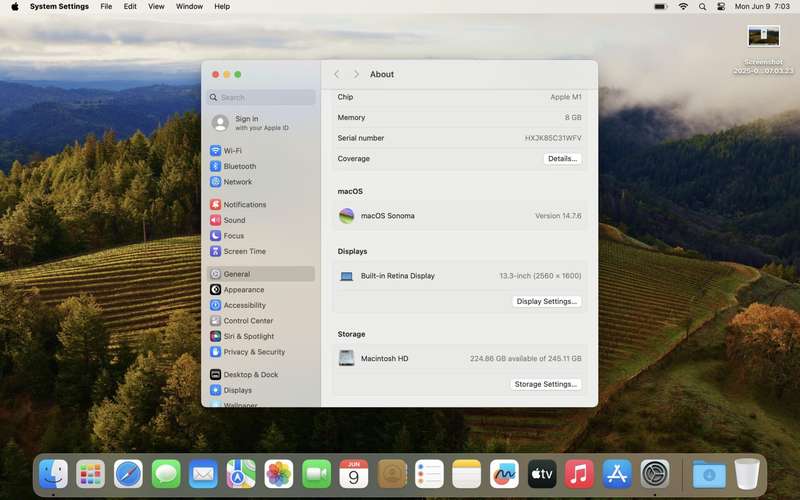Open the Apple menu
The width and height of the screenshot is (800, 500).
15,7
